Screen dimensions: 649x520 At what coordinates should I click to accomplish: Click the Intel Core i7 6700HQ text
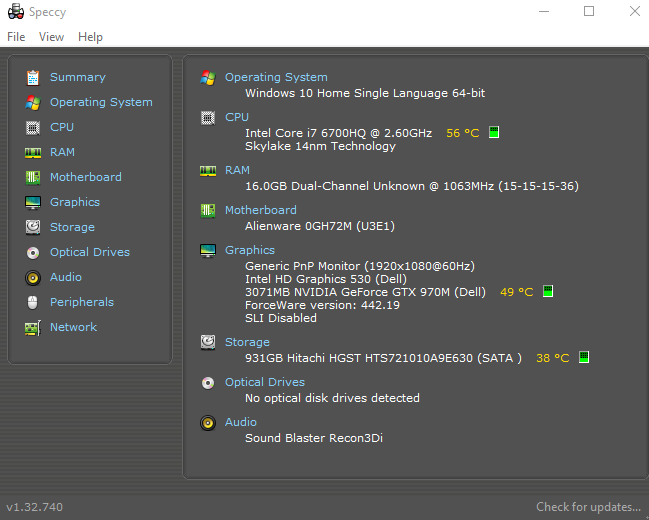(x=339, y=133)
